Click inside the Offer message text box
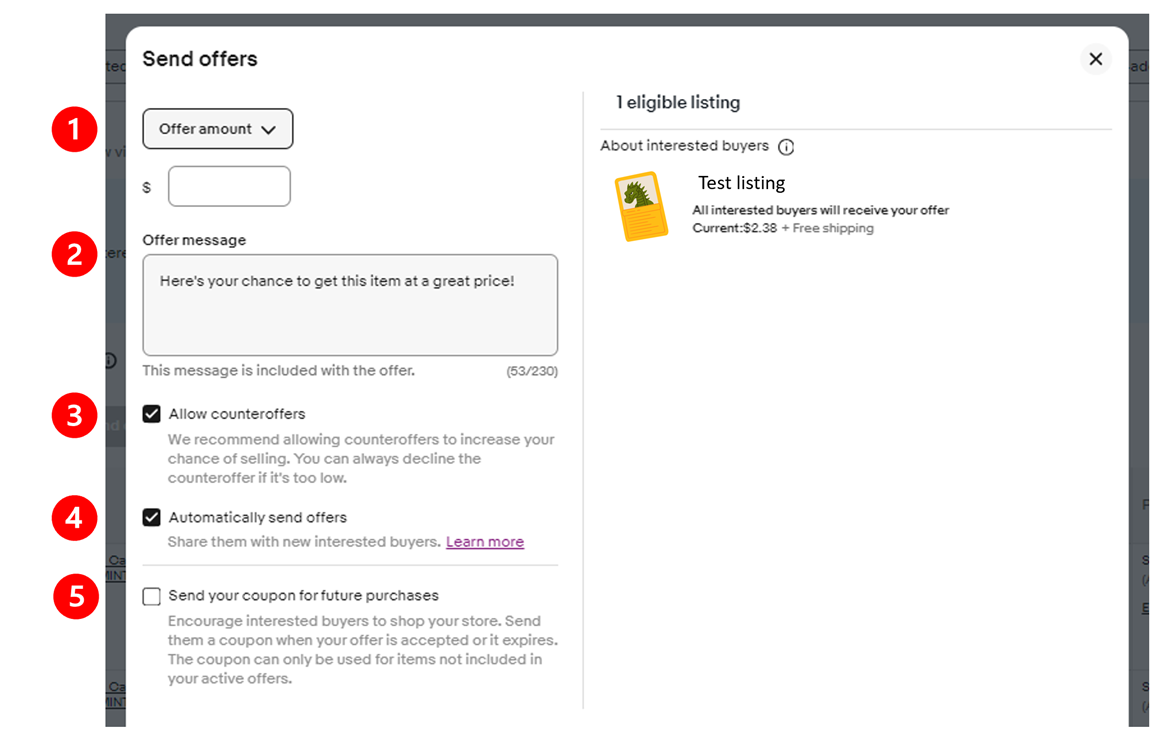 (350, 305)
